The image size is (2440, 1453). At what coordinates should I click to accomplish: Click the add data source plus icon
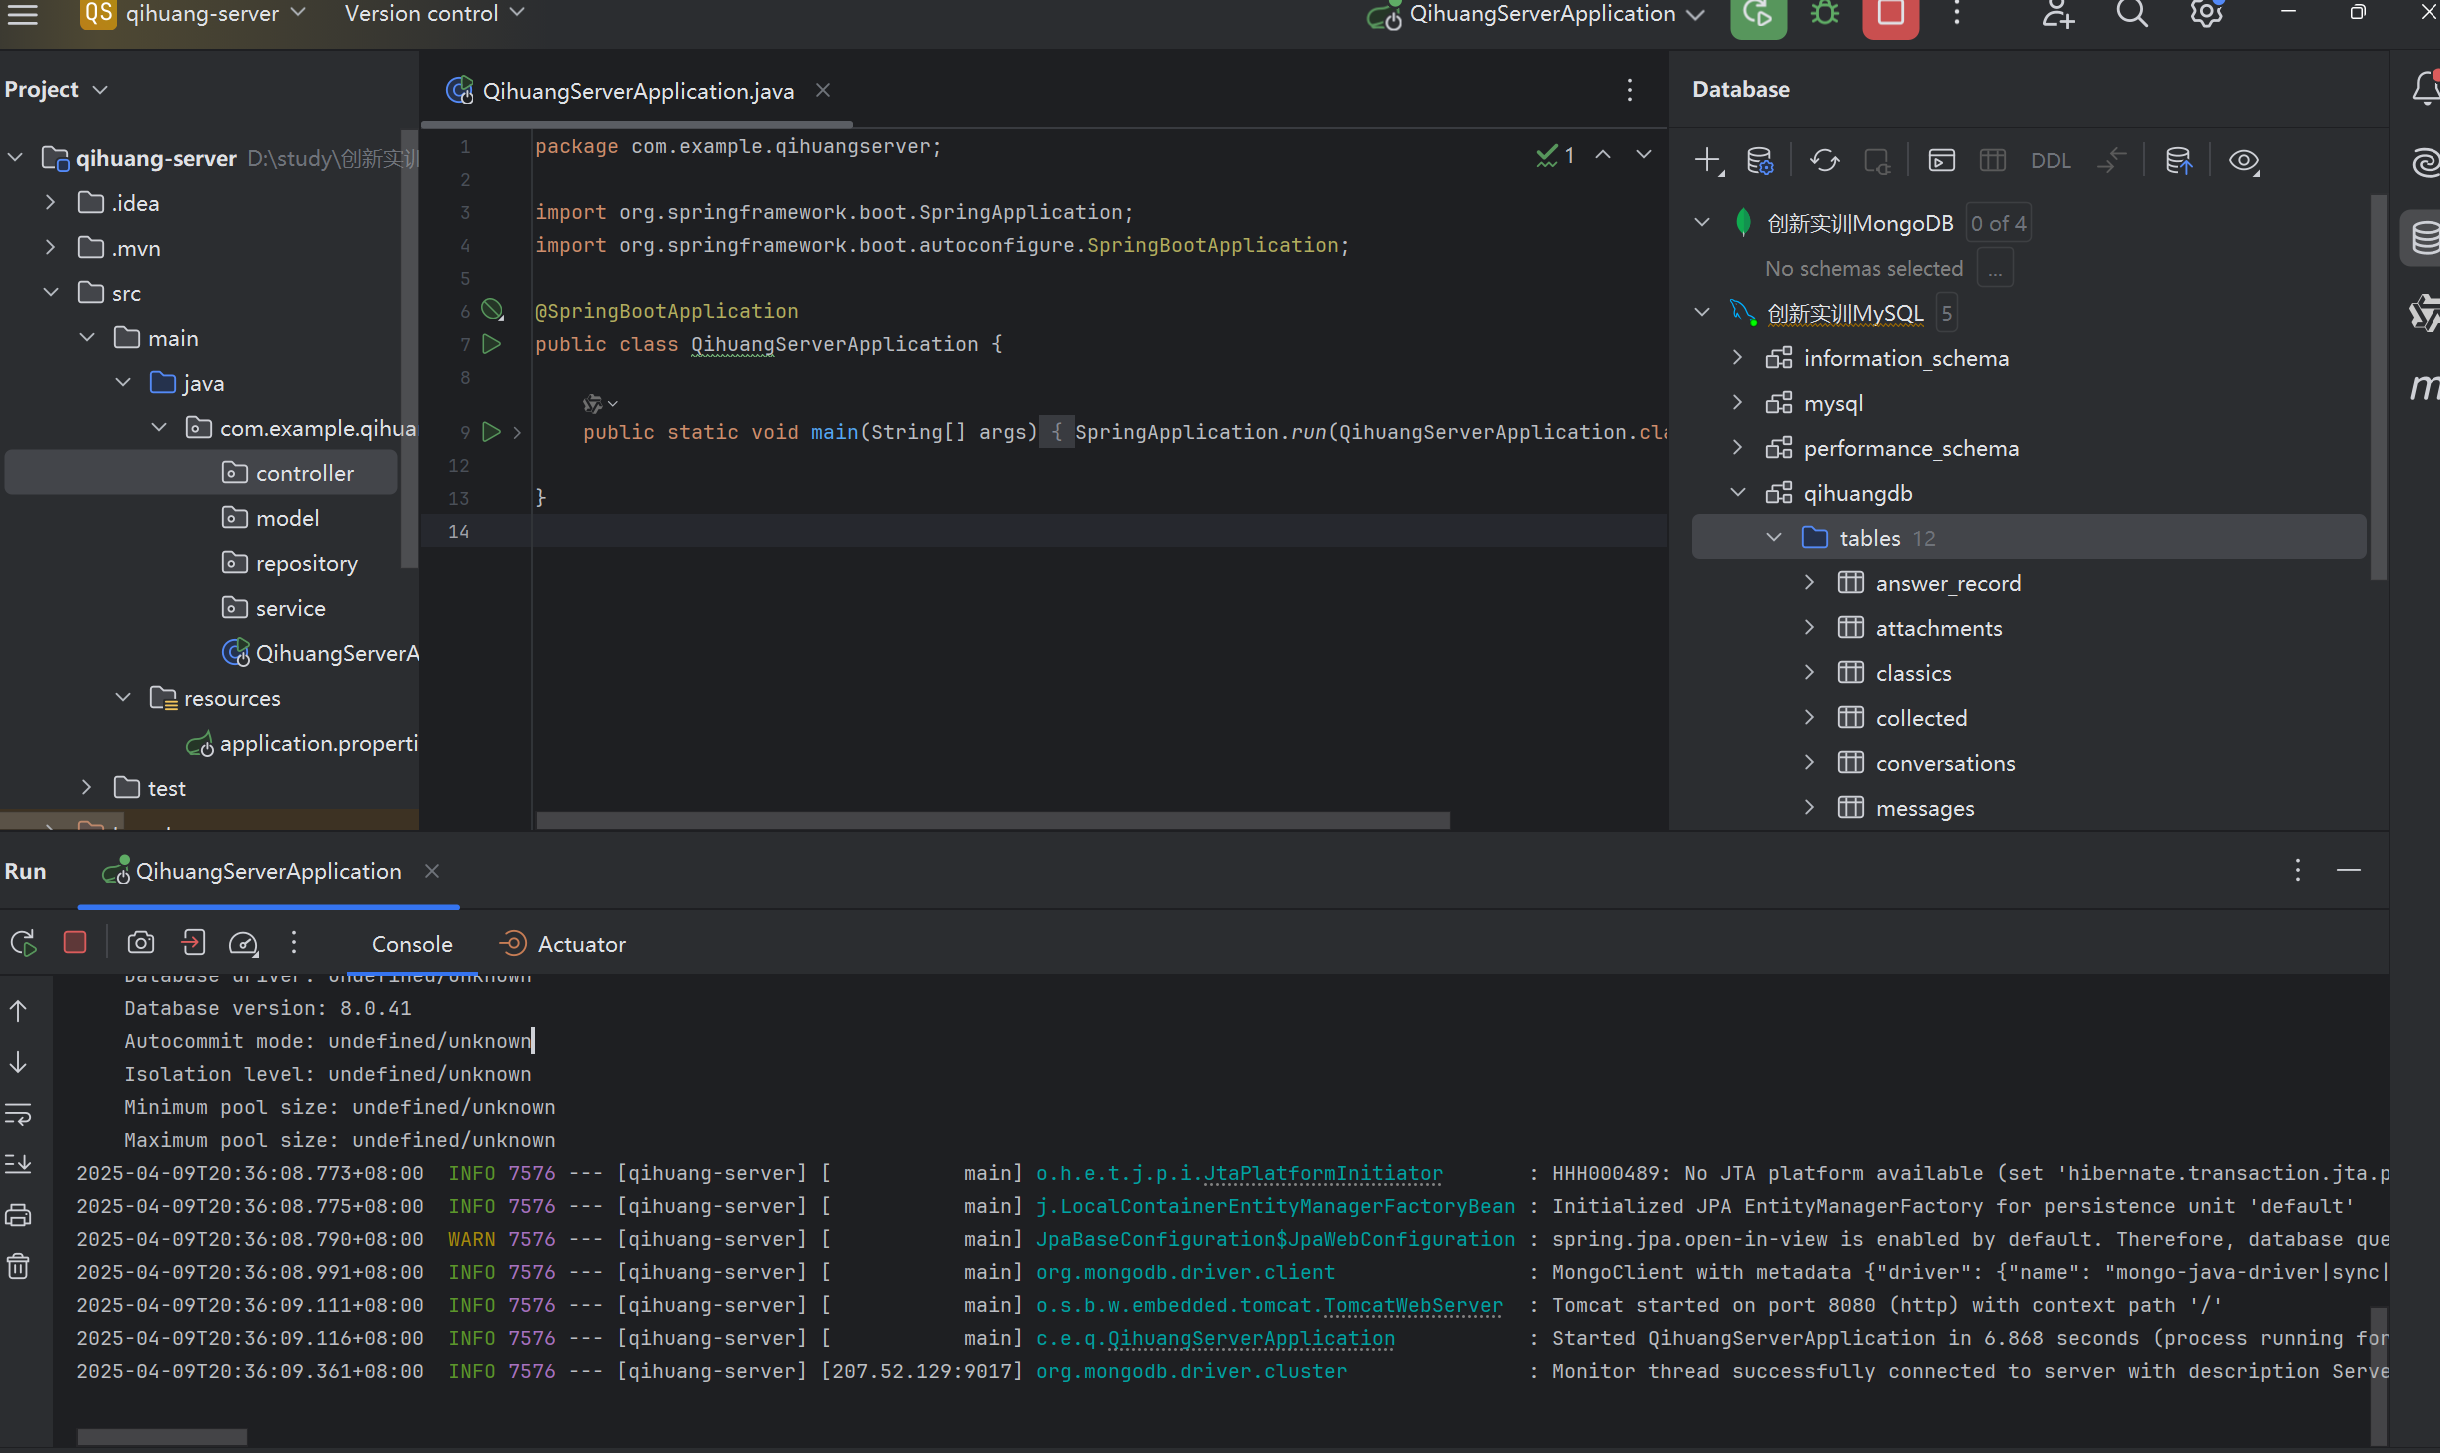coord(1707,161)
